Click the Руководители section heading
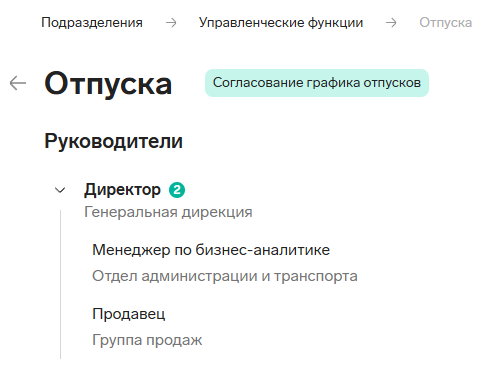The height and width of the screenshot is (380, 487). [114, 141]
